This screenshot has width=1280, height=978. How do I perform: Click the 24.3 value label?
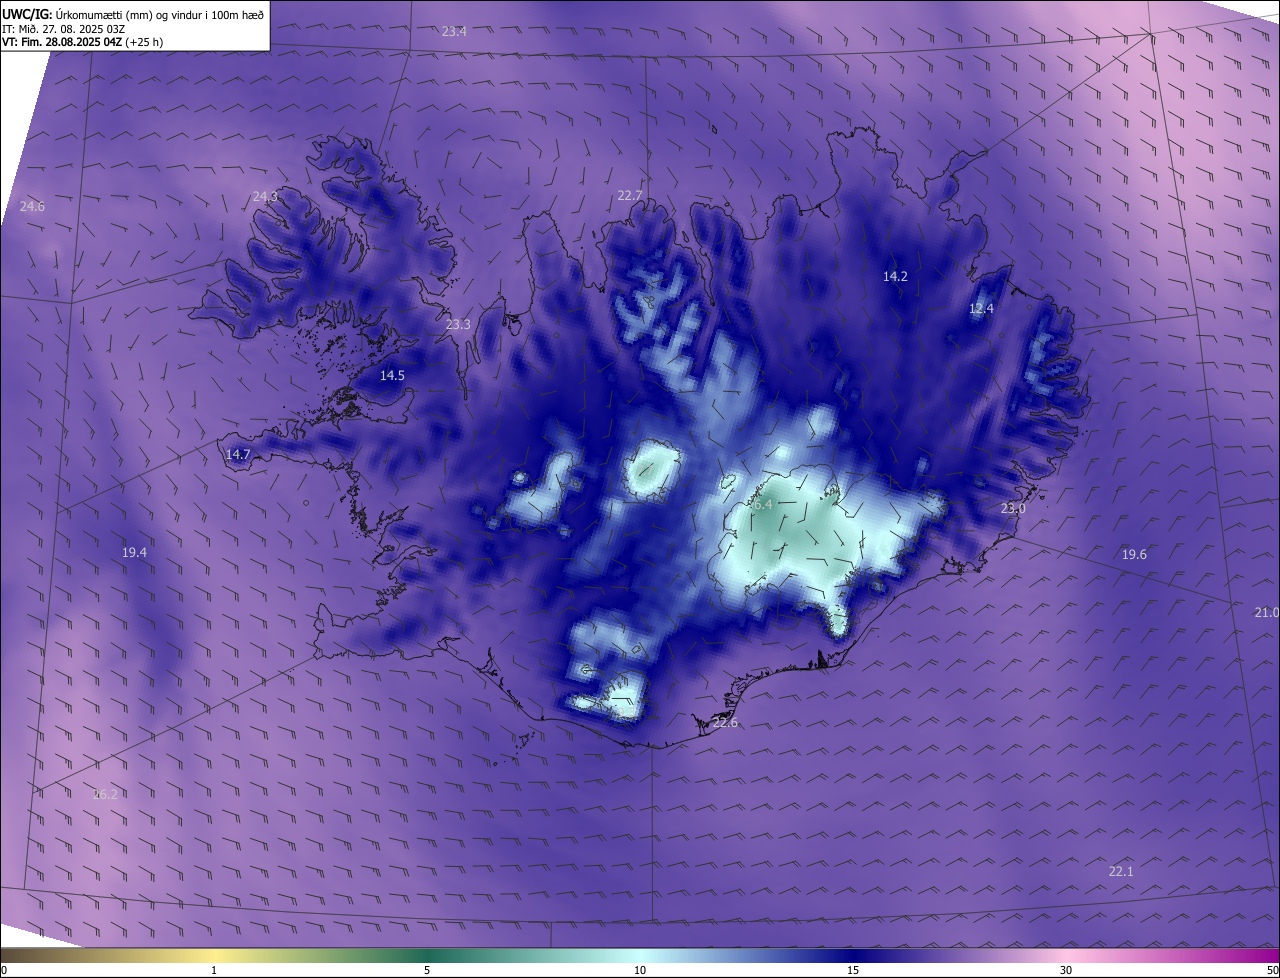pyautogui.click(x=265, y=197)
